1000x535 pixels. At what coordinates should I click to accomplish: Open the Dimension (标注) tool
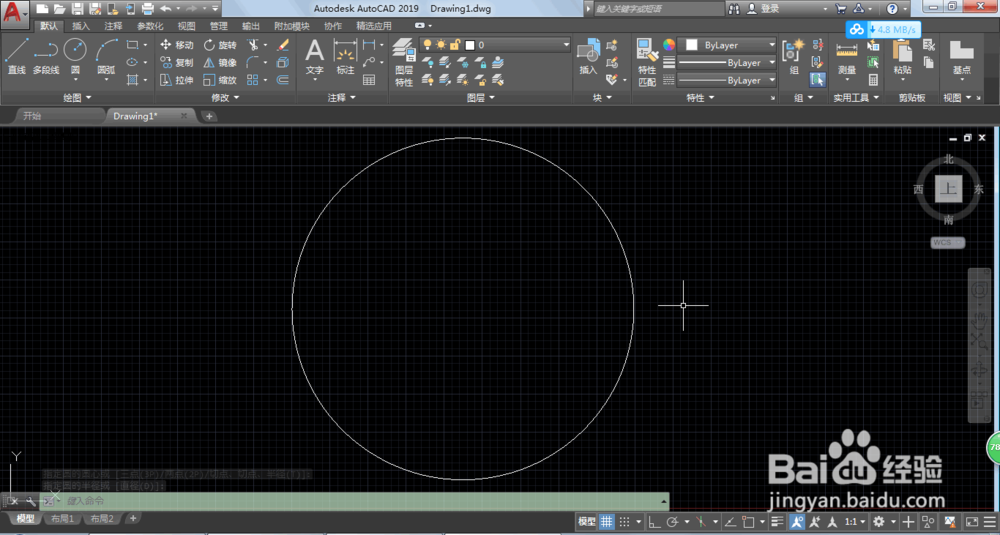tap(345, 56)
